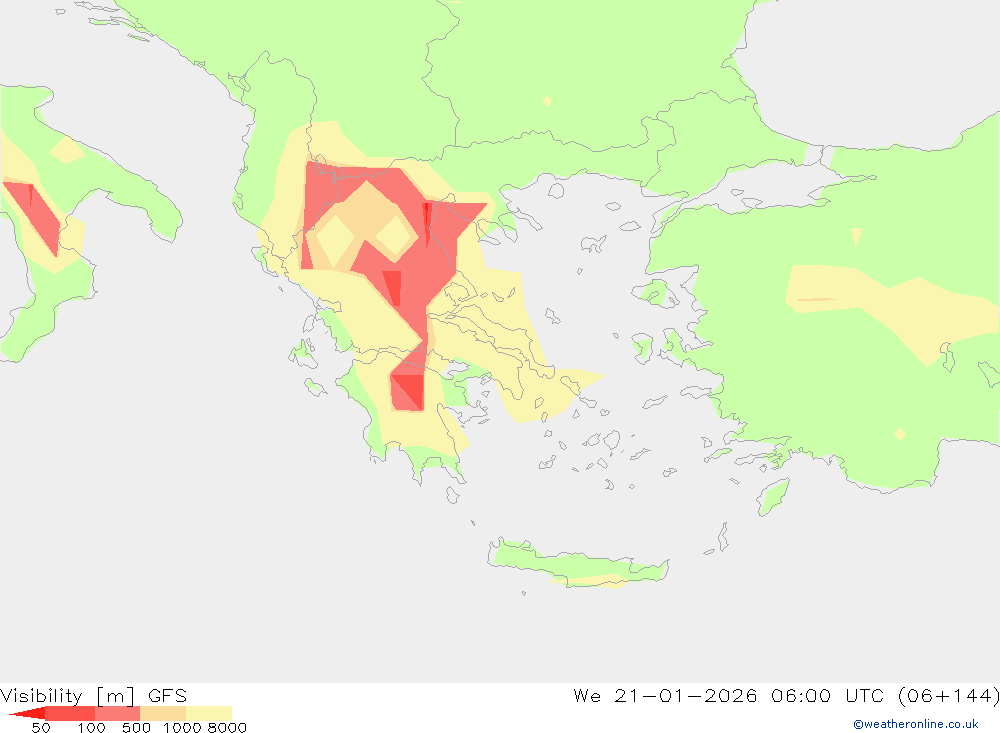The image size is (1000, 733).
Task: Select the 100-500 m salmon legend swatch
Action: pos(117,713)
